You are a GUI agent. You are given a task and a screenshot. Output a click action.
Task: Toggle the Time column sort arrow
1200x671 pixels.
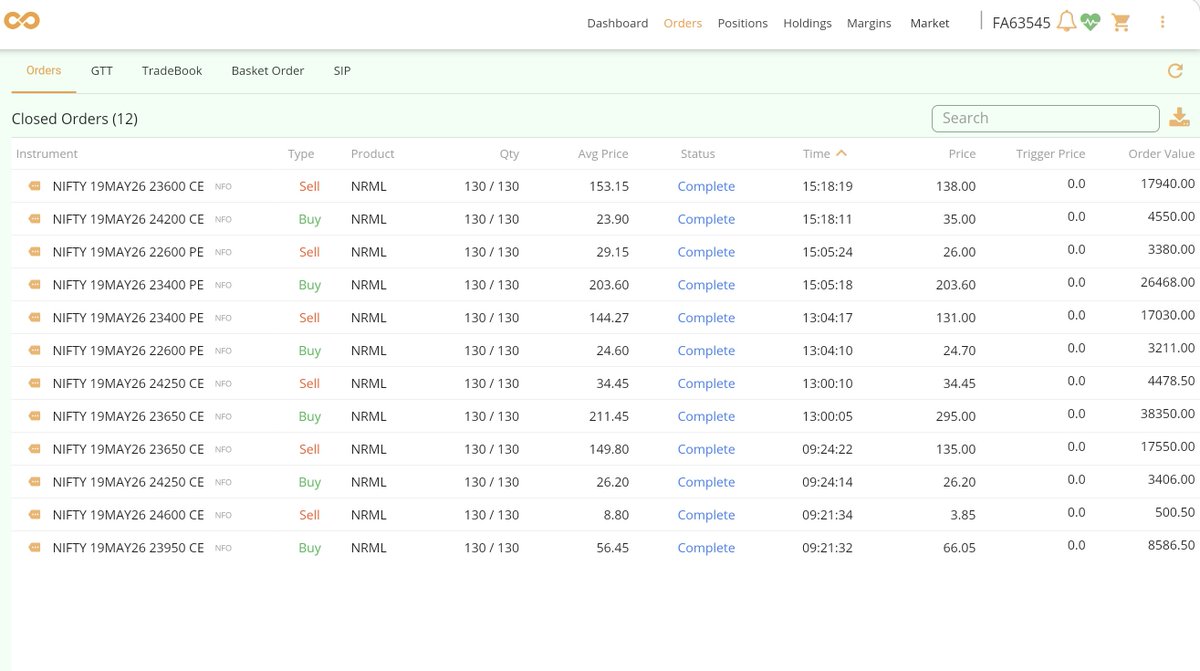841,154
